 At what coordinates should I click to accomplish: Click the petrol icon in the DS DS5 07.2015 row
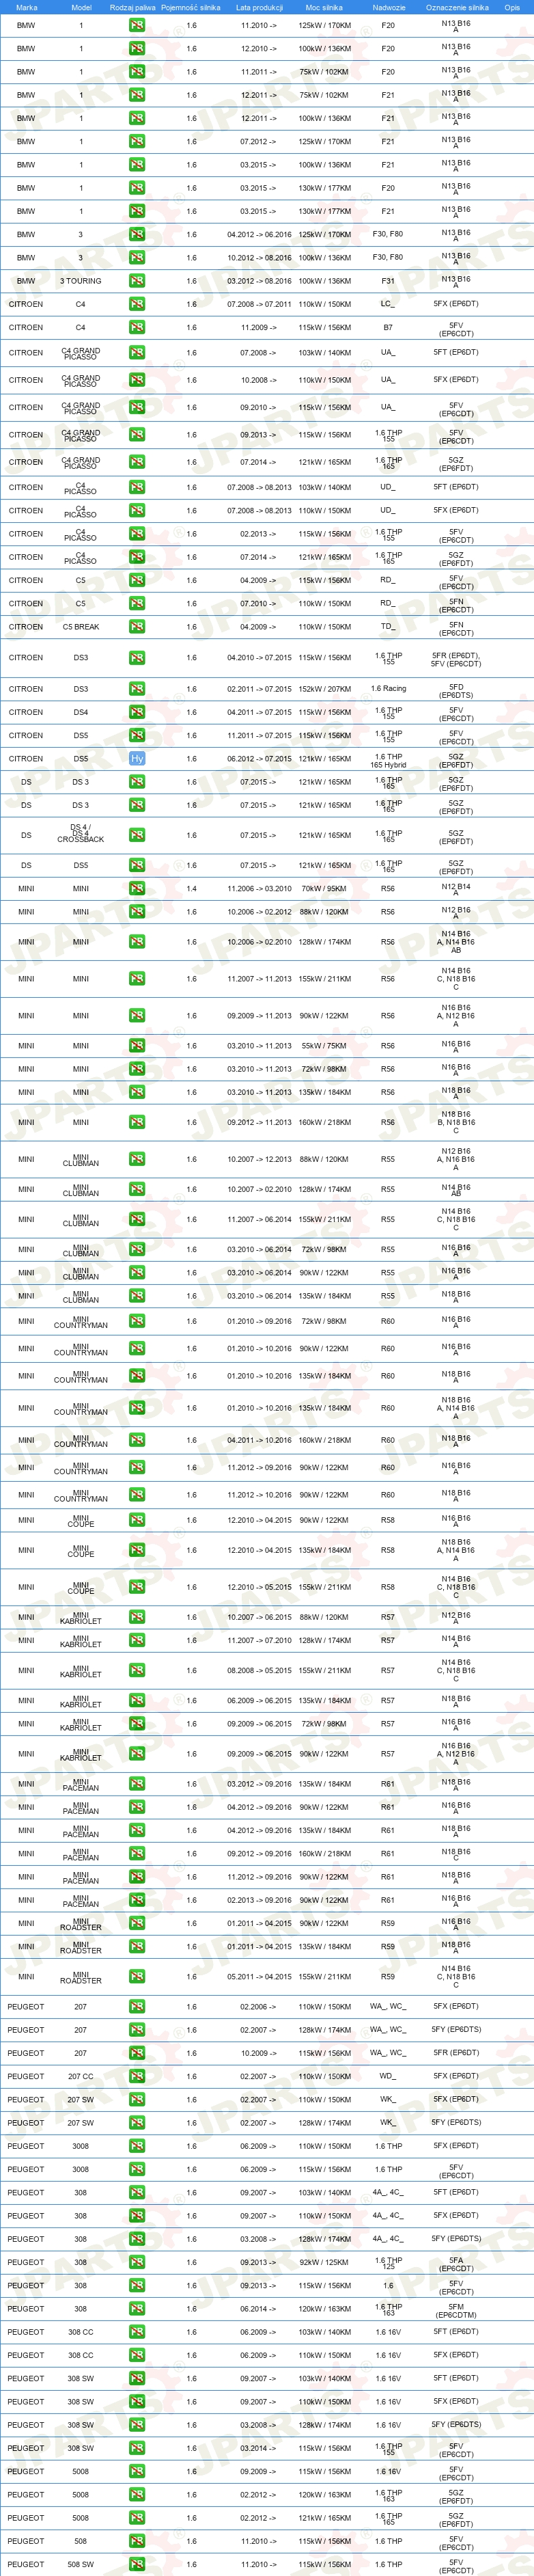(137, 866)
